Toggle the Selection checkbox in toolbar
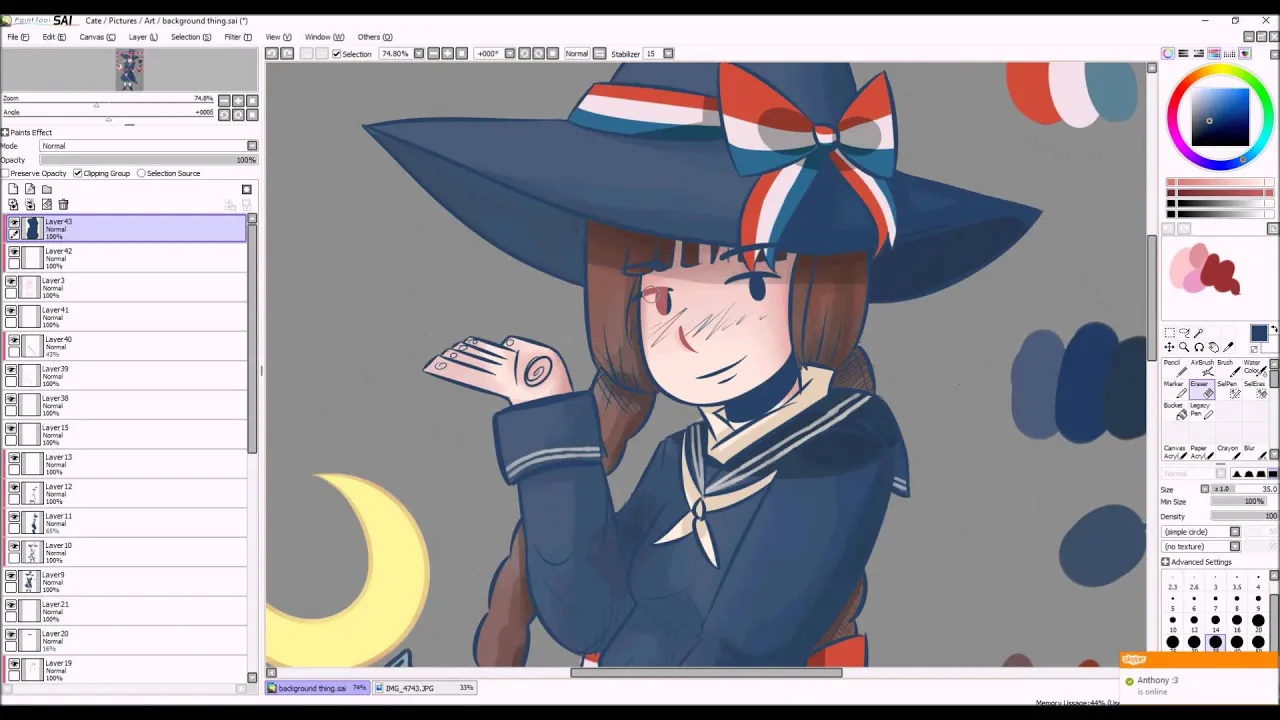Image resolution: width=1280 pixels, height=720 pixels. tap(337, 54)
